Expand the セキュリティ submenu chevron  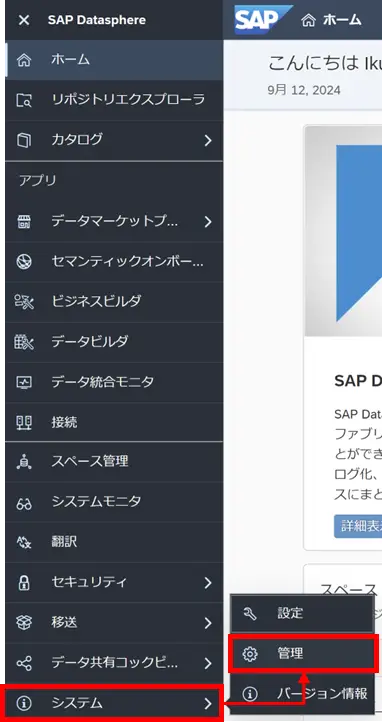[208, 582]
